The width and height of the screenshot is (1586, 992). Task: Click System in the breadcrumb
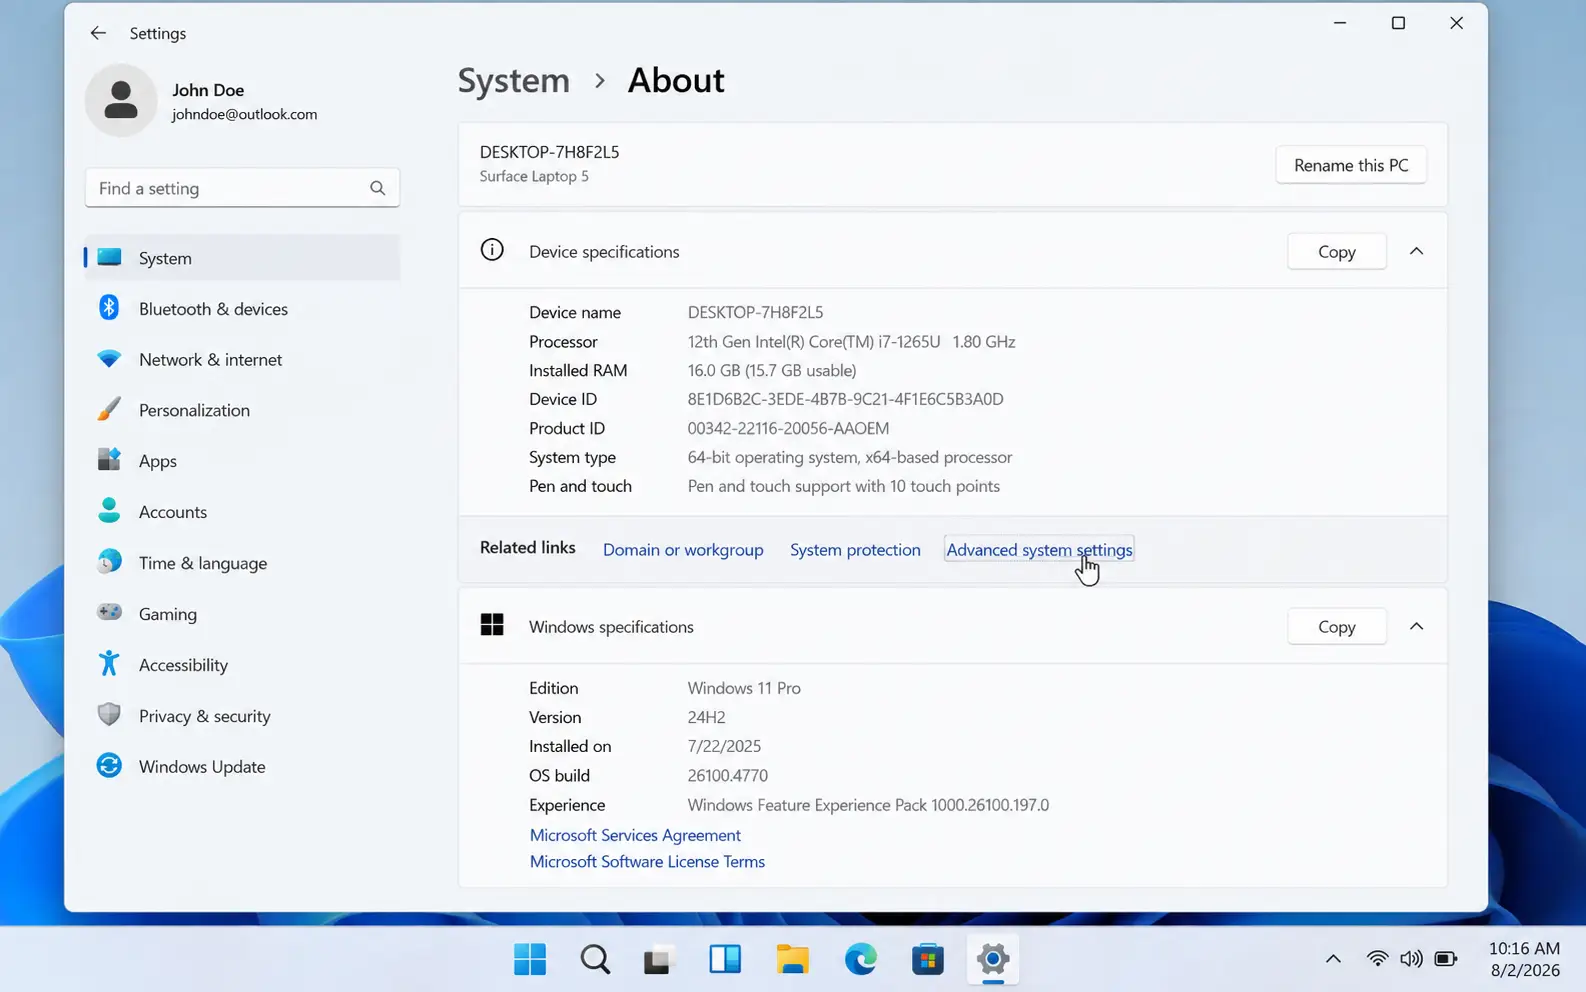pos(514,80)
